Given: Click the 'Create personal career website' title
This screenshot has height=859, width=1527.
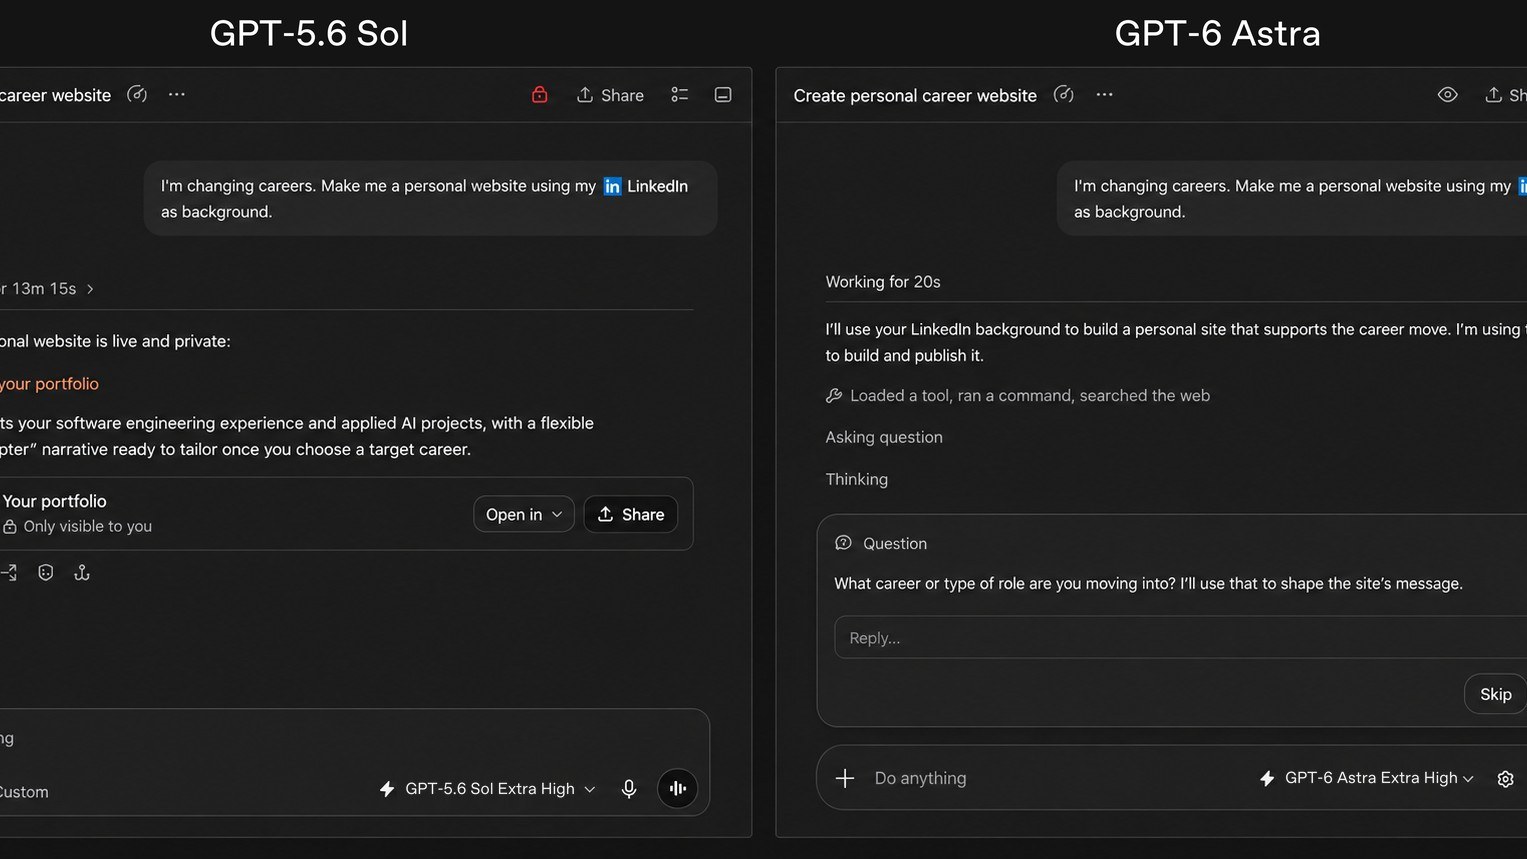Looking at the screenshot, I should [915, 96].
